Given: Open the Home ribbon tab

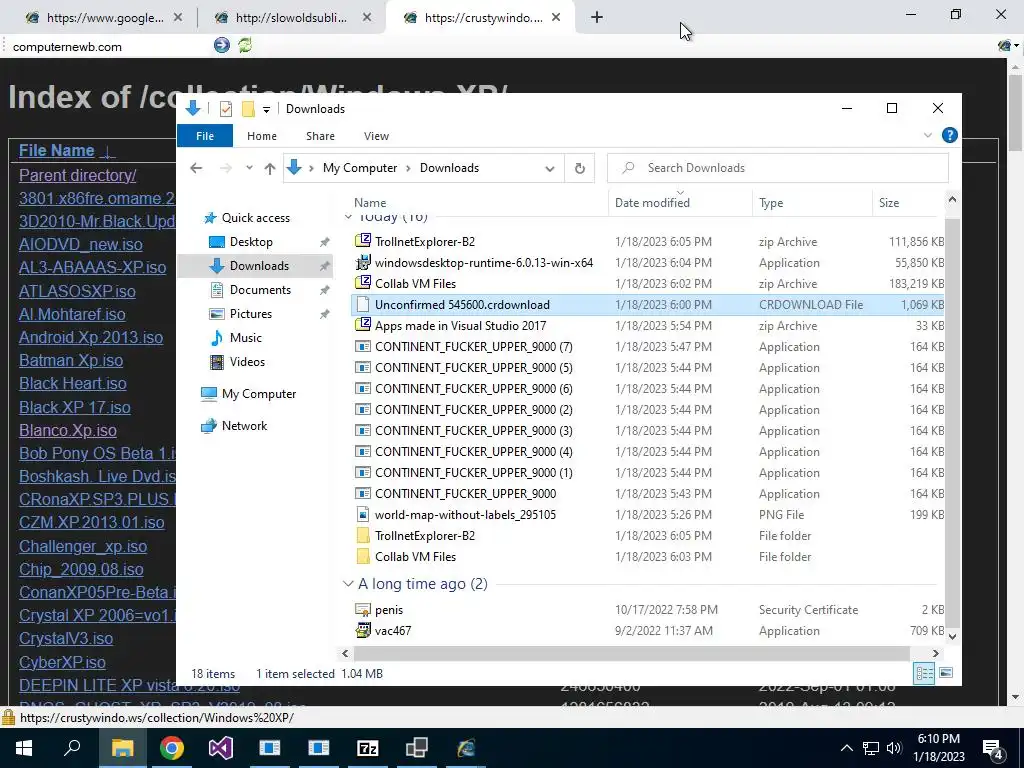Looking at the screenshot, I should [262, 136].
